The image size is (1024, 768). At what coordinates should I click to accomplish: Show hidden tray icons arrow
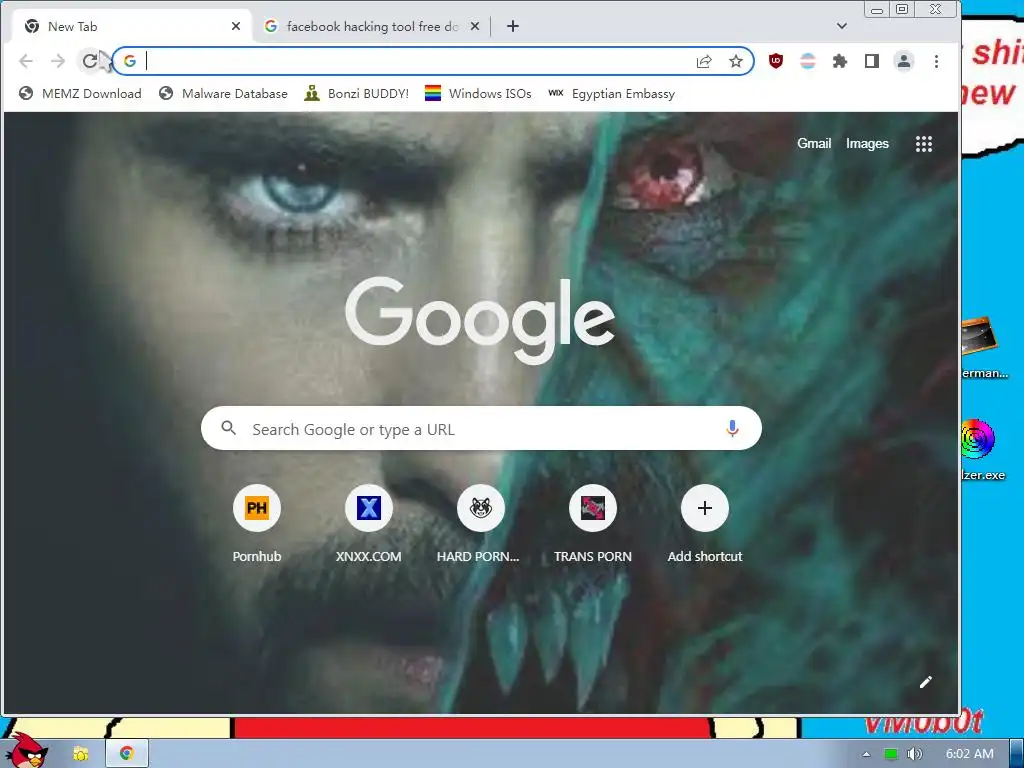pyautogui.click(x=867, y=754)
